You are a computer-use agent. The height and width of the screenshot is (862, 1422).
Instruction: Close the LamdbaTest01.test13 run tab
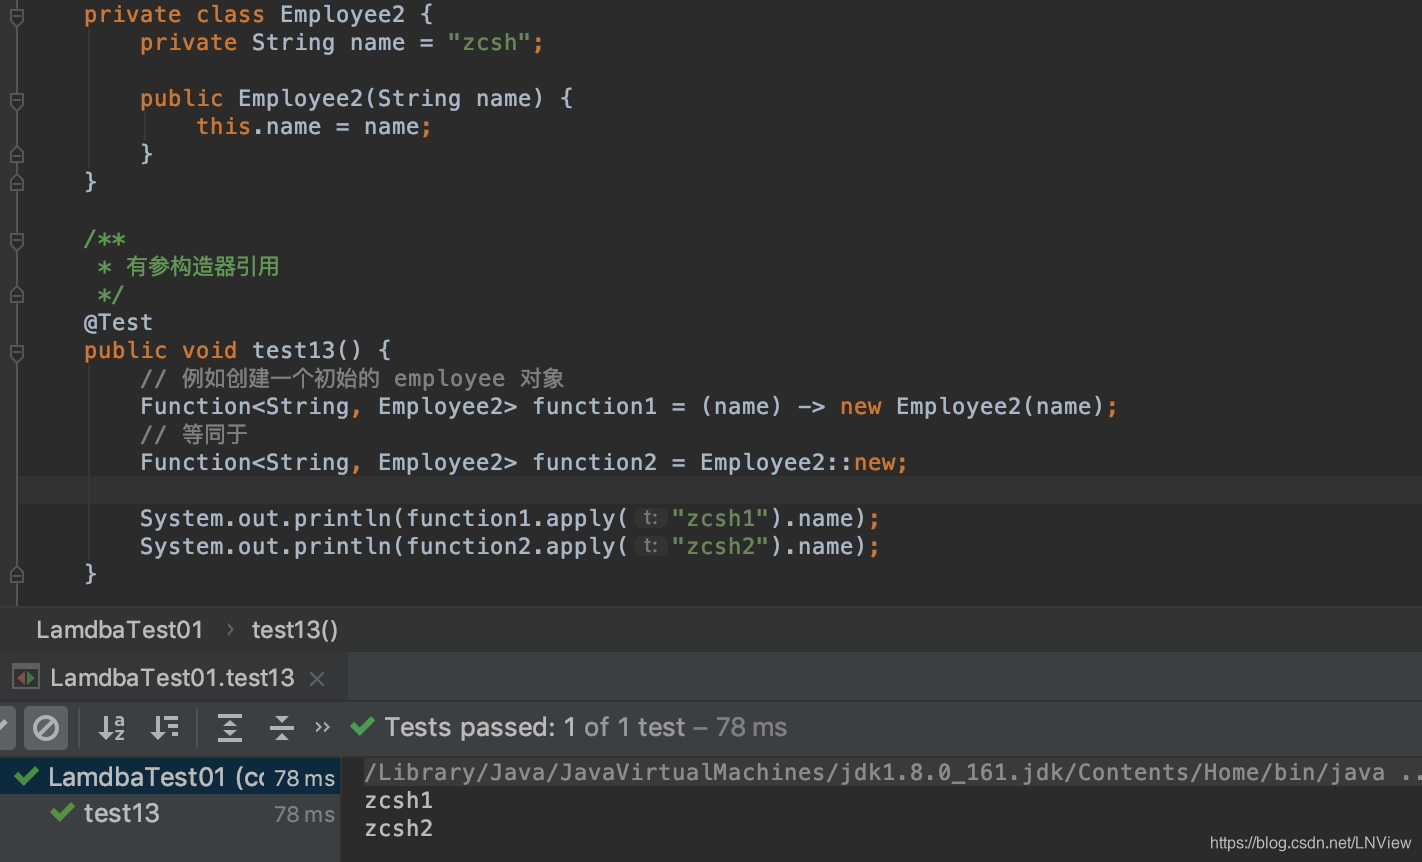pos(317,679)
